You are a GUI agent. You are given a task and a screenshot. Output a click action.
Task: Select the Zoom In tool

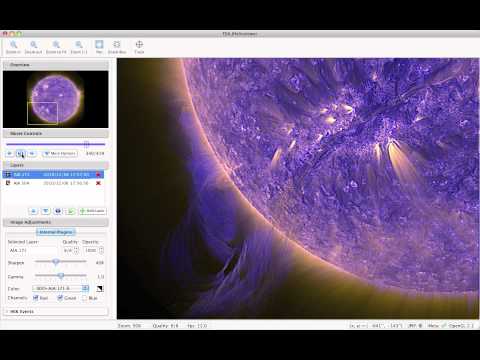[x=13, y=47]
